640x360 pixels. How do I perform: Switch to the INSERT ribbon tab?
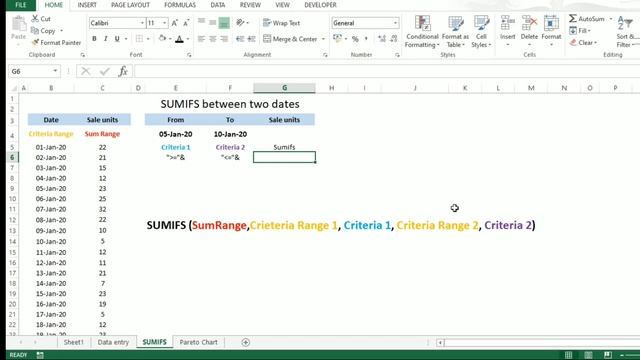pos(87,5)
